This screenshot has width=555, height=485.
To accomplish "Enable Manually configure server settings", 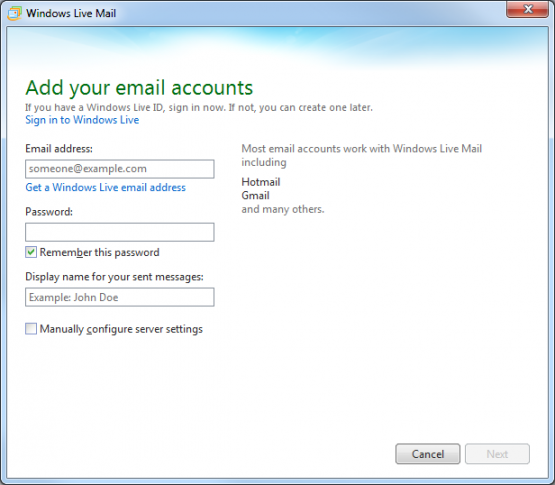I will pos(31,329).
